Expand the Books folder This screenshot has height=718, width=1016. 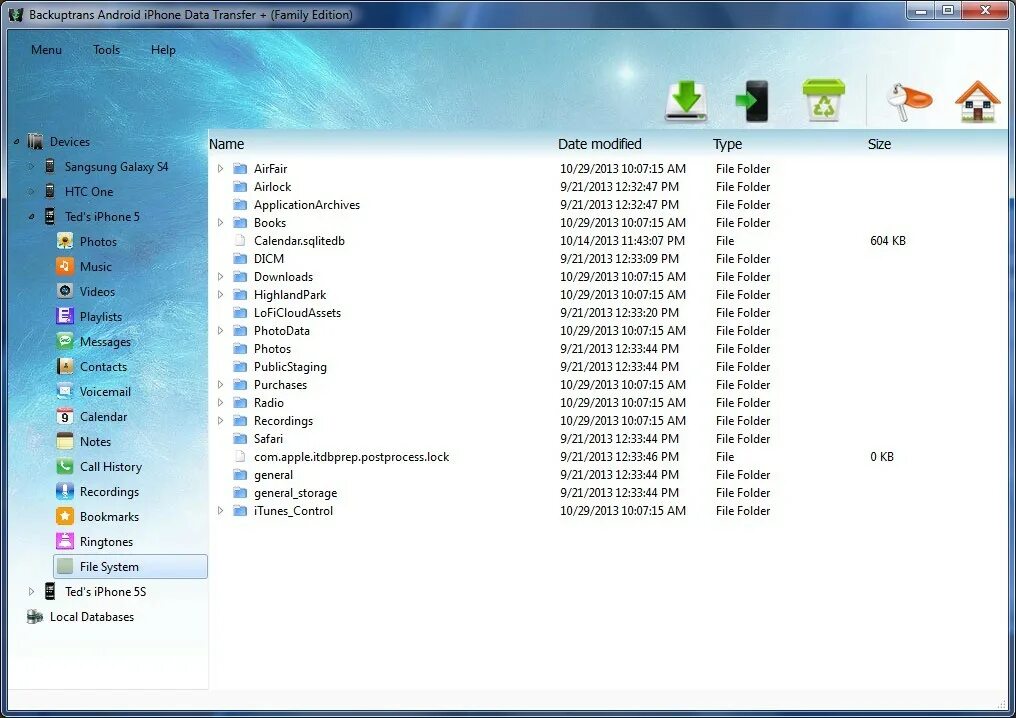220,222
